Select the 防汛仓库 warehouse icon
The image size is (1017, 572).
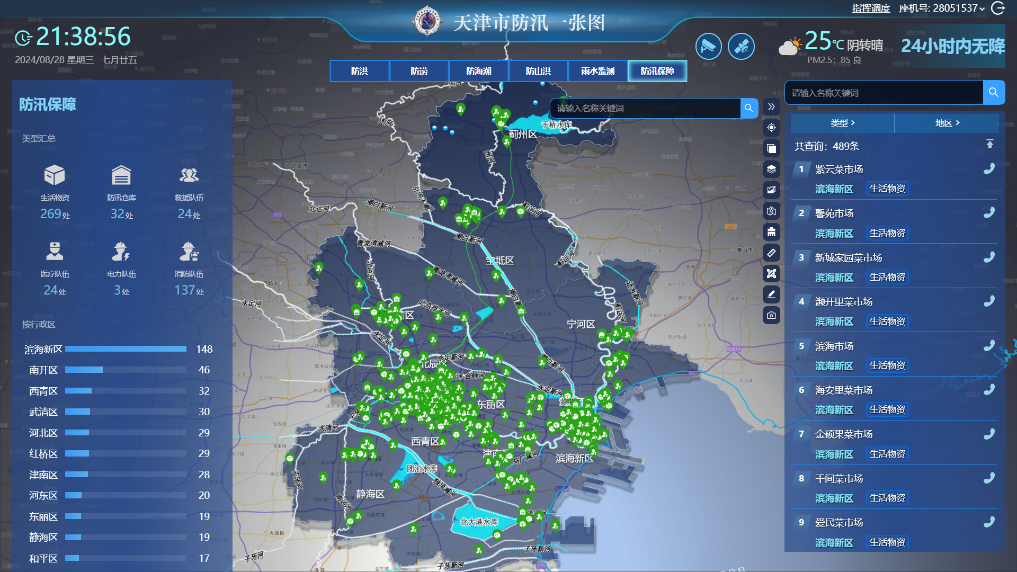pyautogui.click(x=121, y=176)
